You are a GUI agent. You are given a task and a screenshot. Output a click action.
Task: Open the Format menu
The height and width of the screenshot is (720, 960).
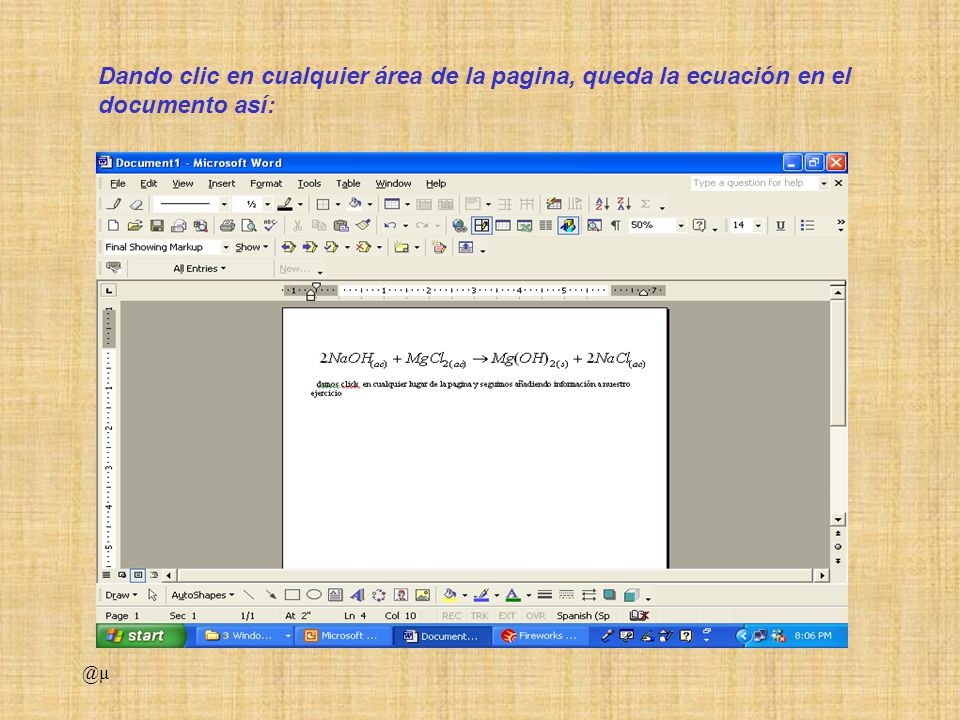266,183
